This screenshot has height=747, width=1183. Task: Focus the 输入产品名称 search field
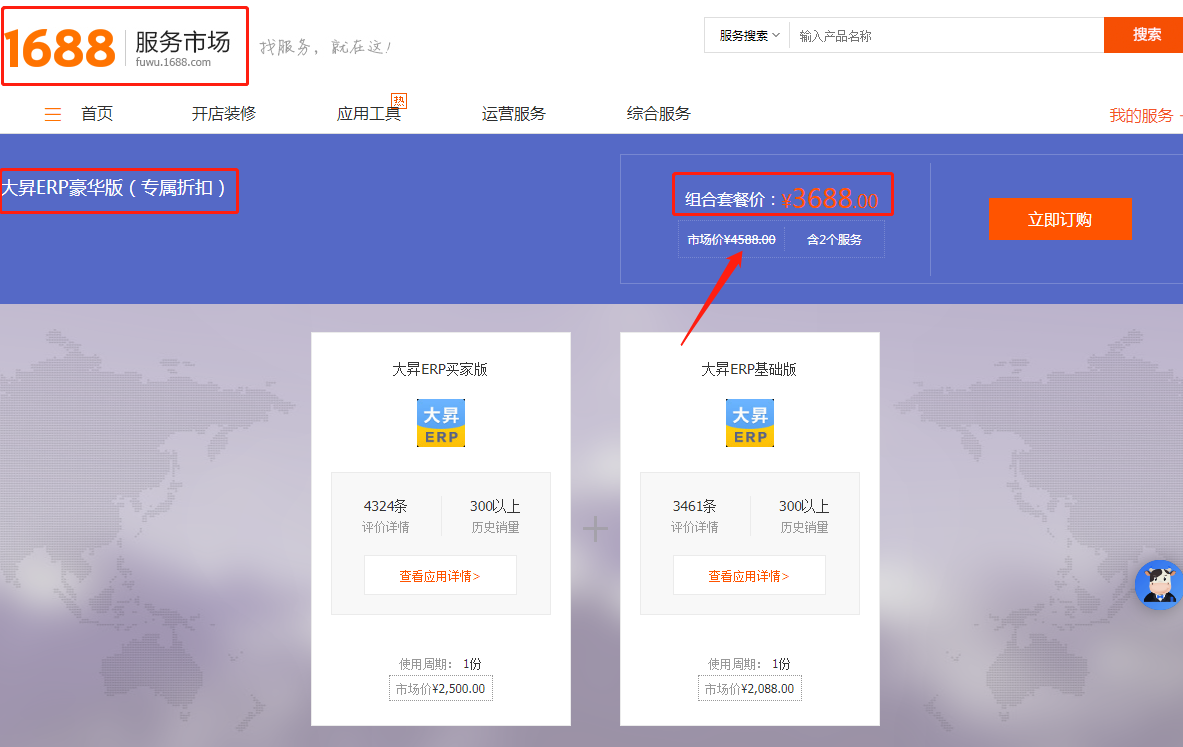tap(946, 35)
